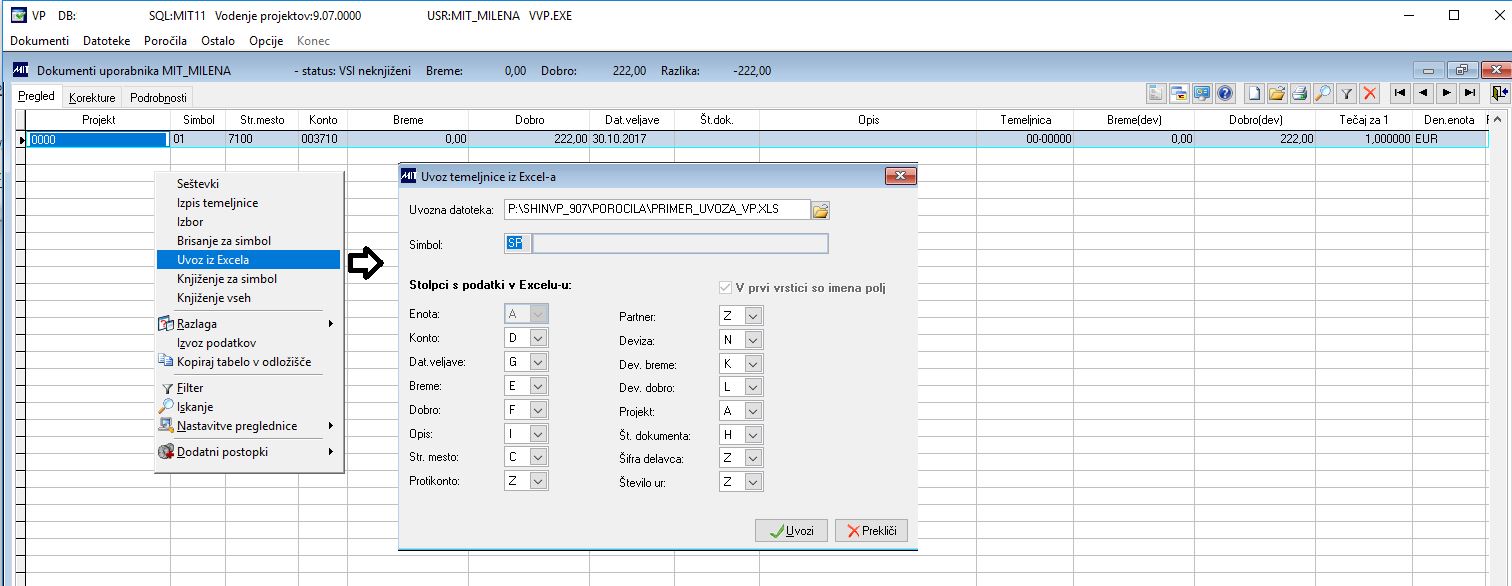Image resolution: width=1512 pixels, height=586 pixels.
Task: Browse for import file with folder icon
Action: [820, 210]
